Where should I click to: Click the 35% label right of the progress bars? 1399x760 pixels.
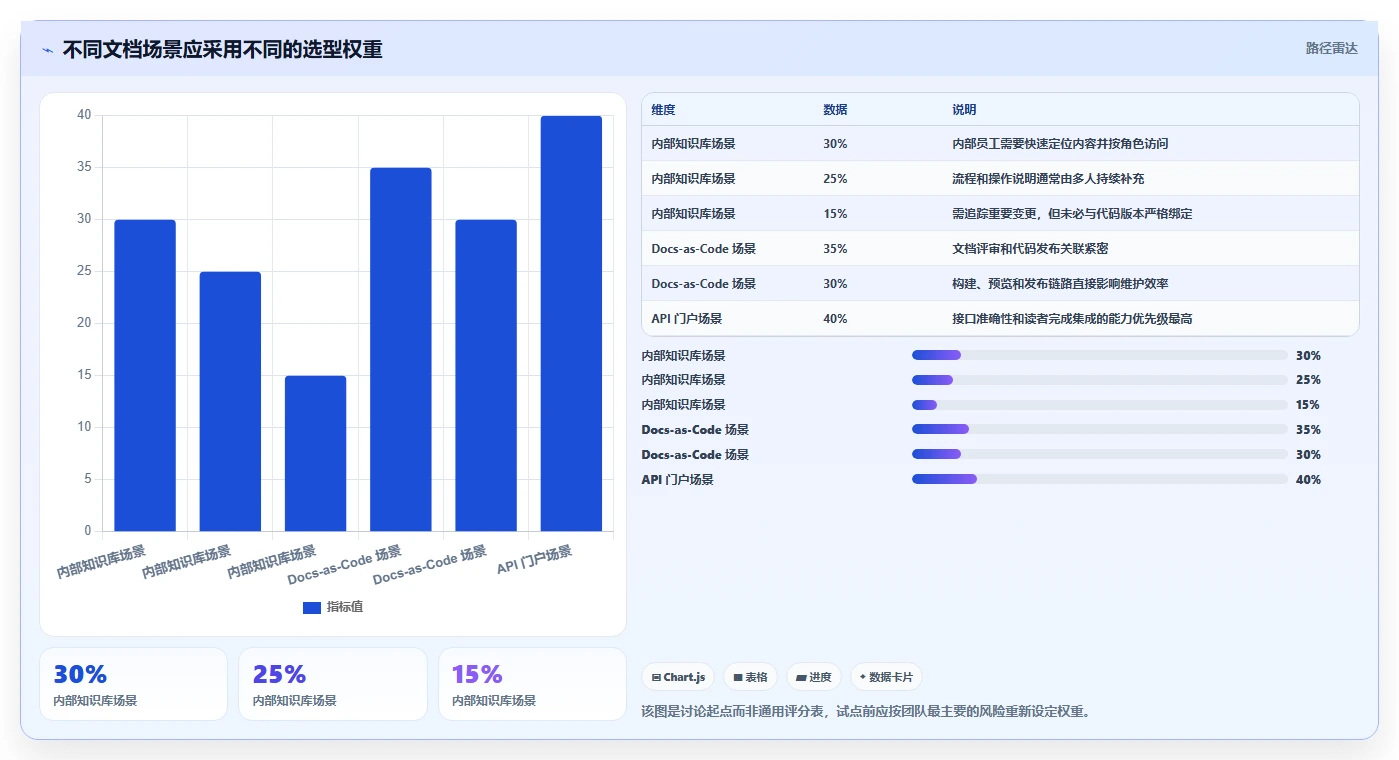tap(1308, 429)
